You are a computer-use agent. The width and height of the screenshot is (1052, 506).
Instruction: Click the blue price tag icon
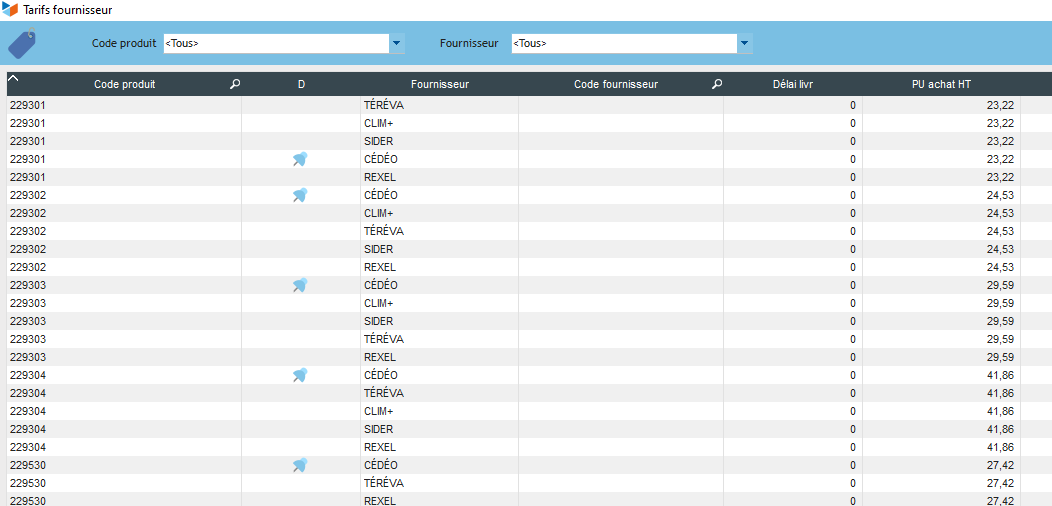21,44
